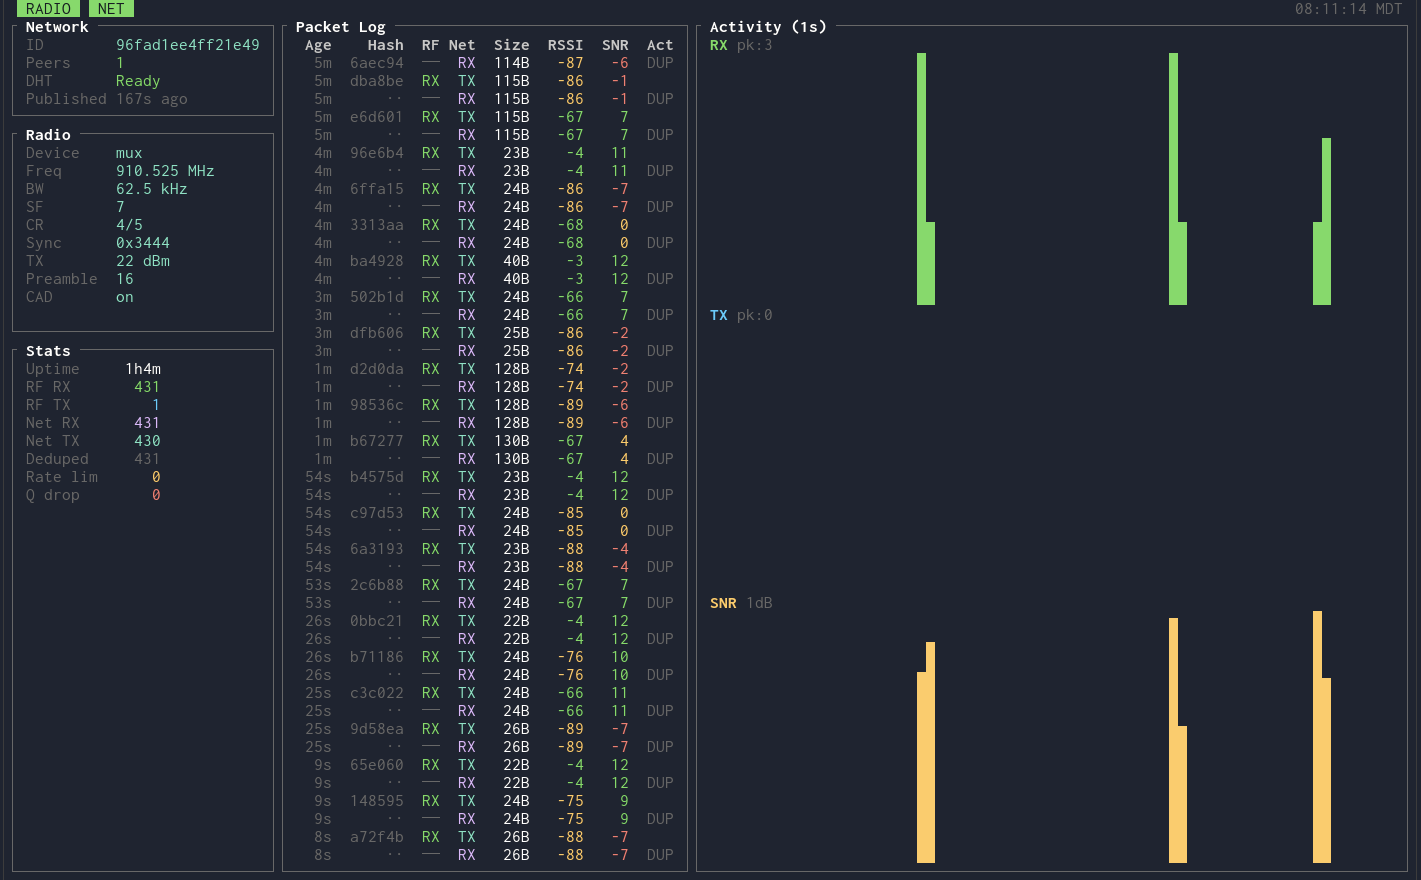Select packet hash 2c6b88

click(x=377, y=585)
